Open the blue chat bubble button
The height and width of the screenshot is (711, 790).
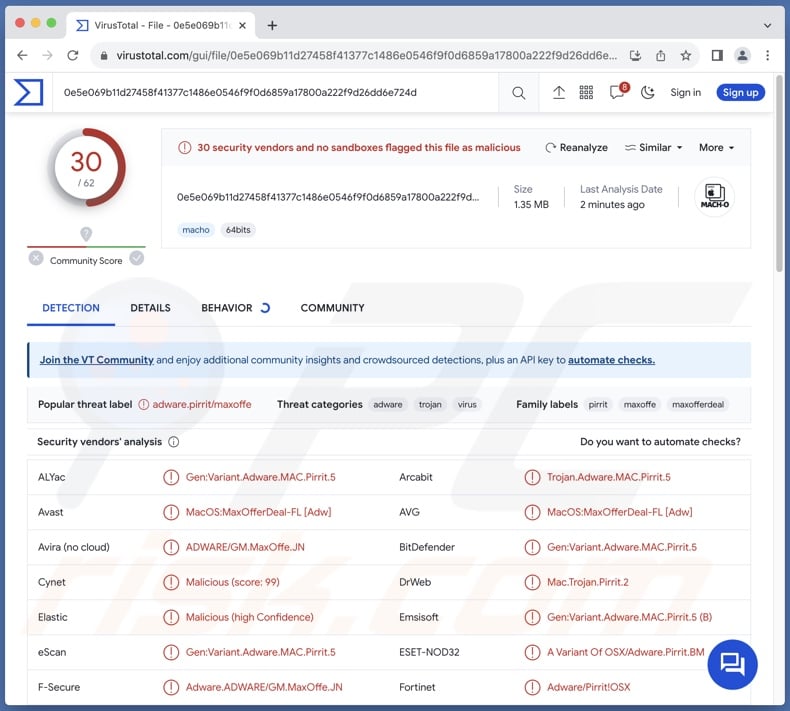point(732,664)
